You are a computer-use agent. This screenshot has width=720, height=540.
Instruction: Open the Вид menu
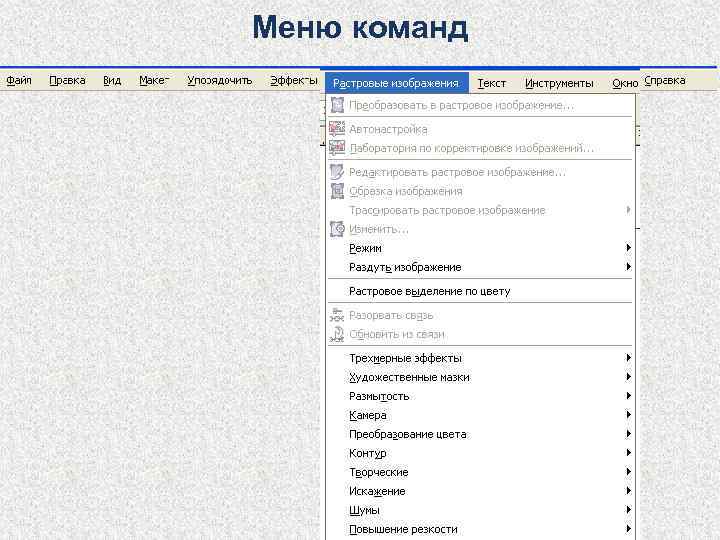coord(112,80)
